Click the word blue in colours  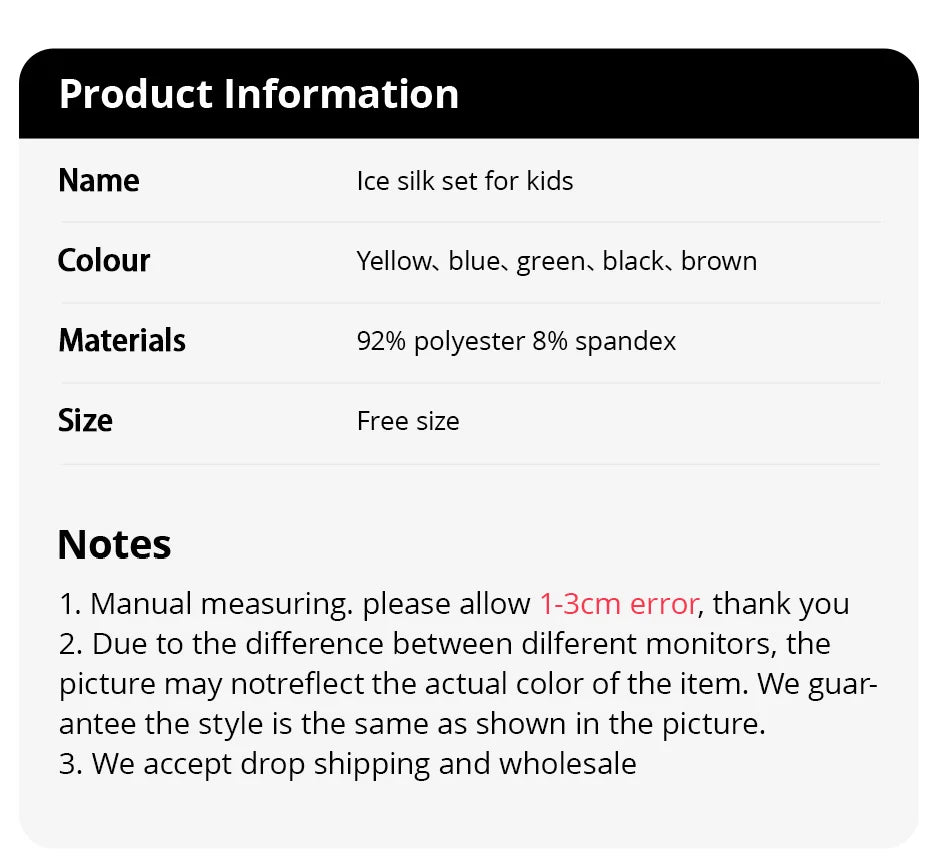coord(474,261)
